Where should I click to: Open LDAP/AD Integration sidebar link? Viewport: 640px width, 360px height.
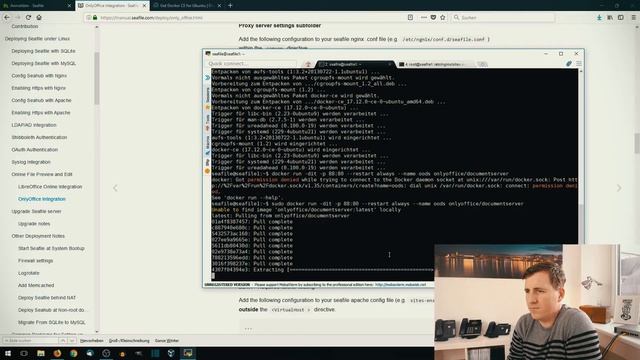click(34, 125)
